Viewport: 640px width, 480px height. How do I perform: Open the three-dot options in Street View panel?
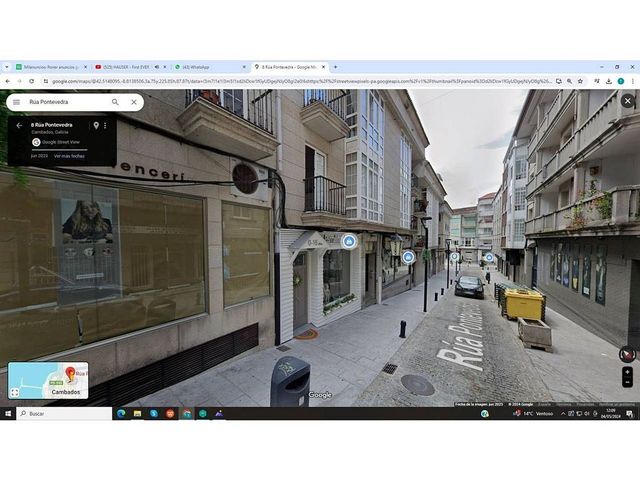pyautogui.click(x=106, y=126)
